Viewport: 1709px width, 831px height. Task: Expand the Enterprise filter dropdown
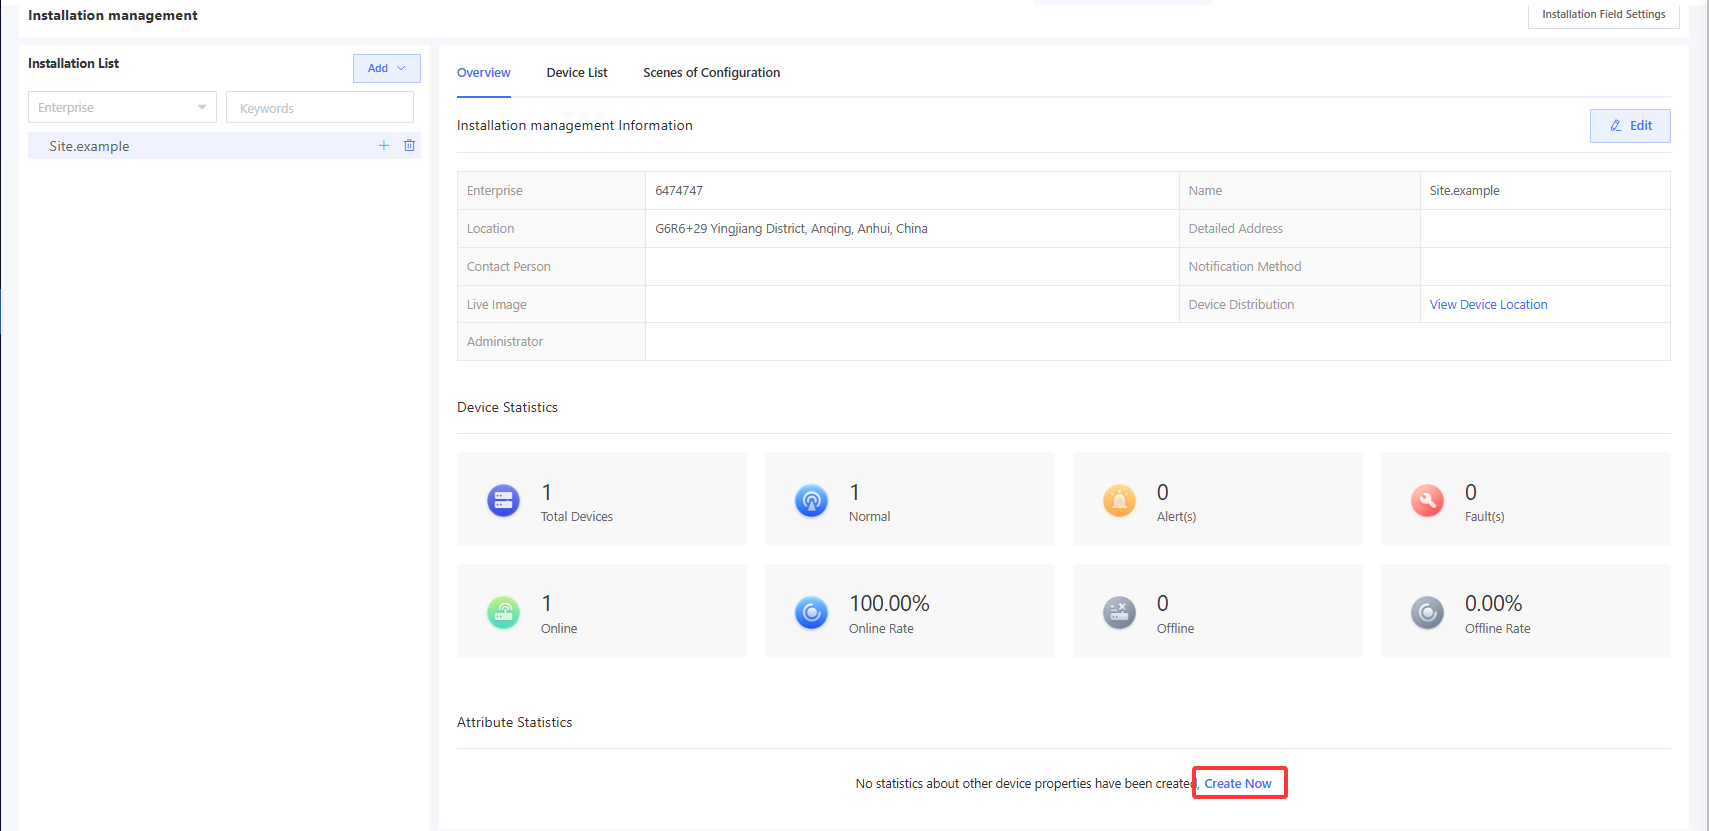click(x=122, y=107)
